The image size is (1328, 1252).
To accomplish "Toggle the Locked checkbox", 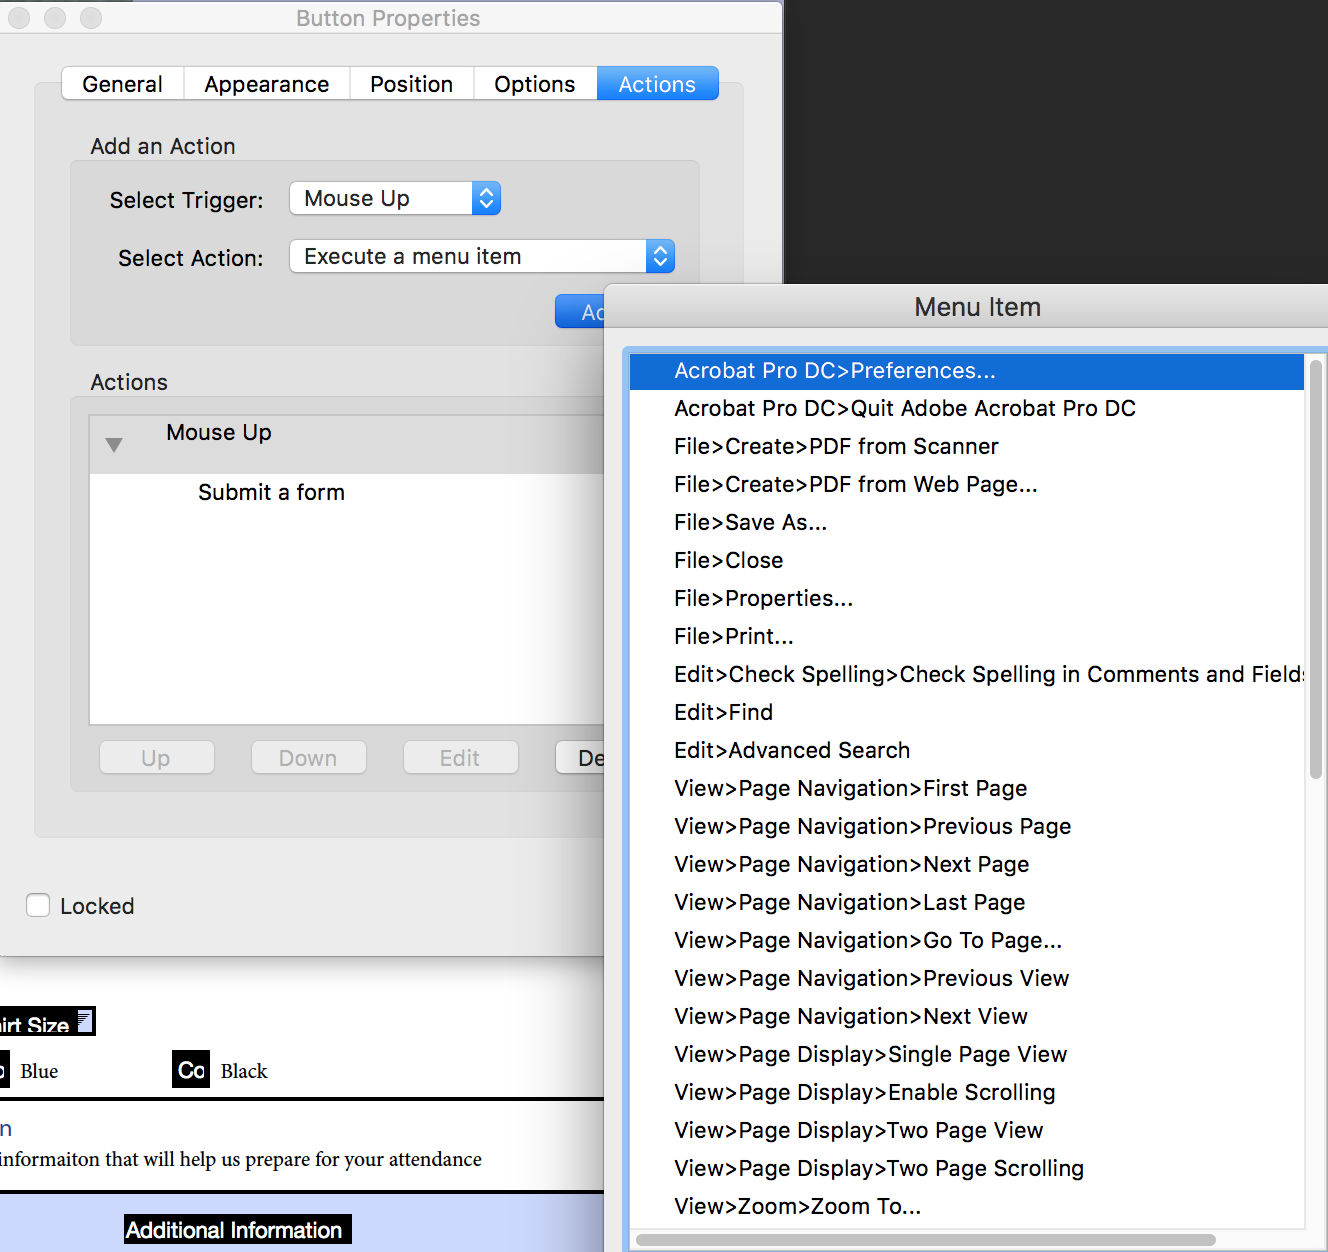I will click(x=38, y=905).
